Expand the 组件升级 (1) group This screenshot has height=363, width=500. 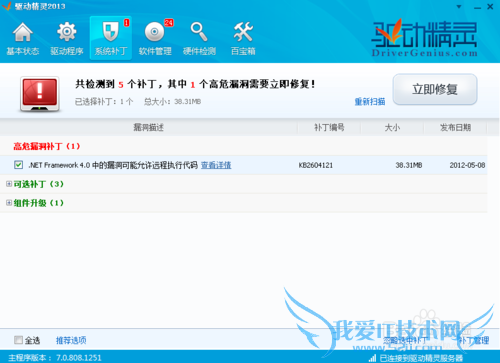(9, 203)
